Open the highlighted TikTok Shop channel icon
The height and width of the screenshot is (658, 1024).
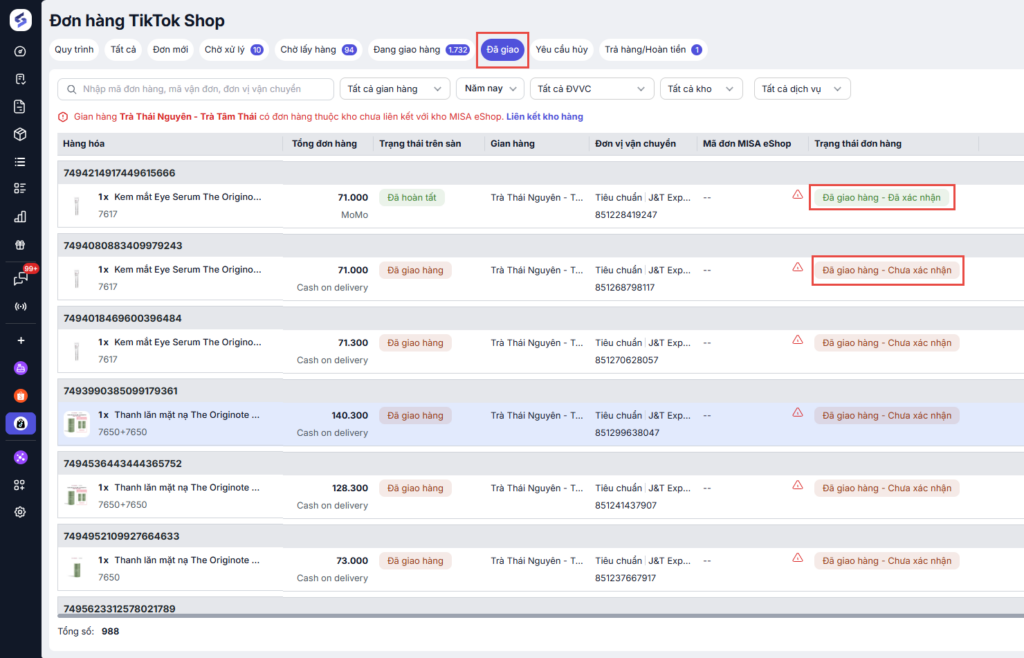[x=20, y=424]
